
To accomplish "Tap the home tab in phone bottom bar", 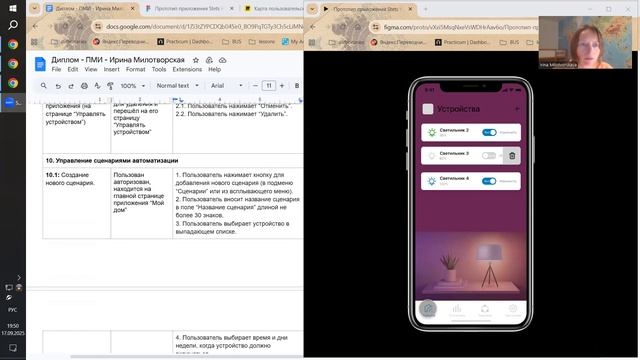I will click(x=428, y=309).
